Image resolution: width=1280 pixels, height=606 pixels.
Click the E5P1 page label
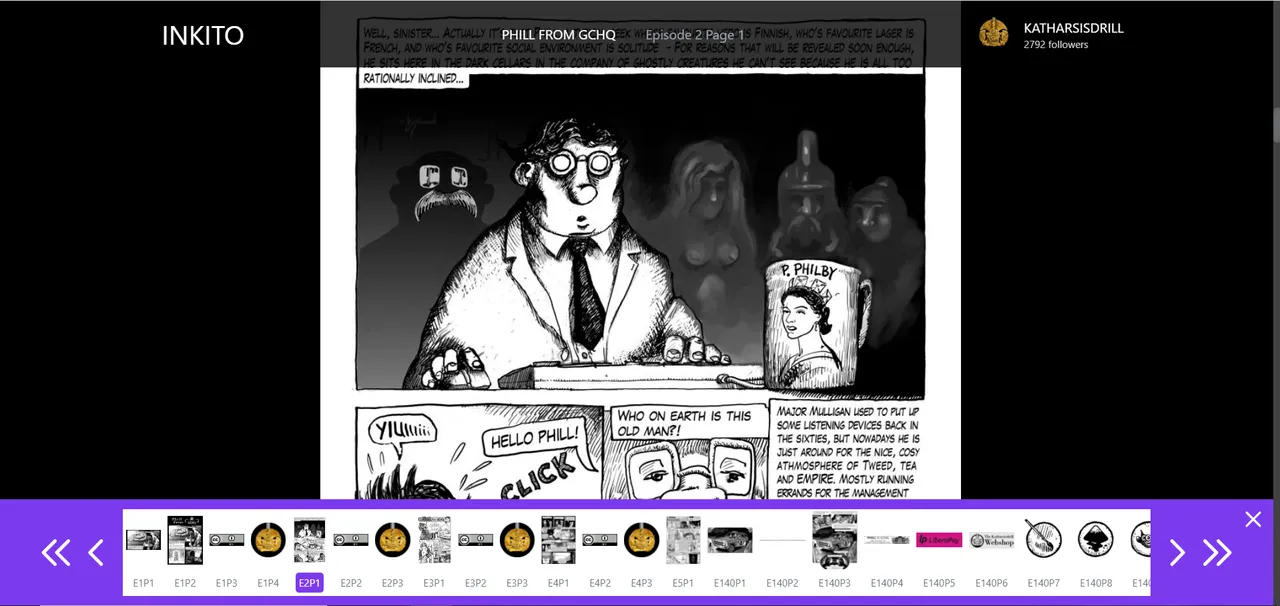[x=683, y=583]
